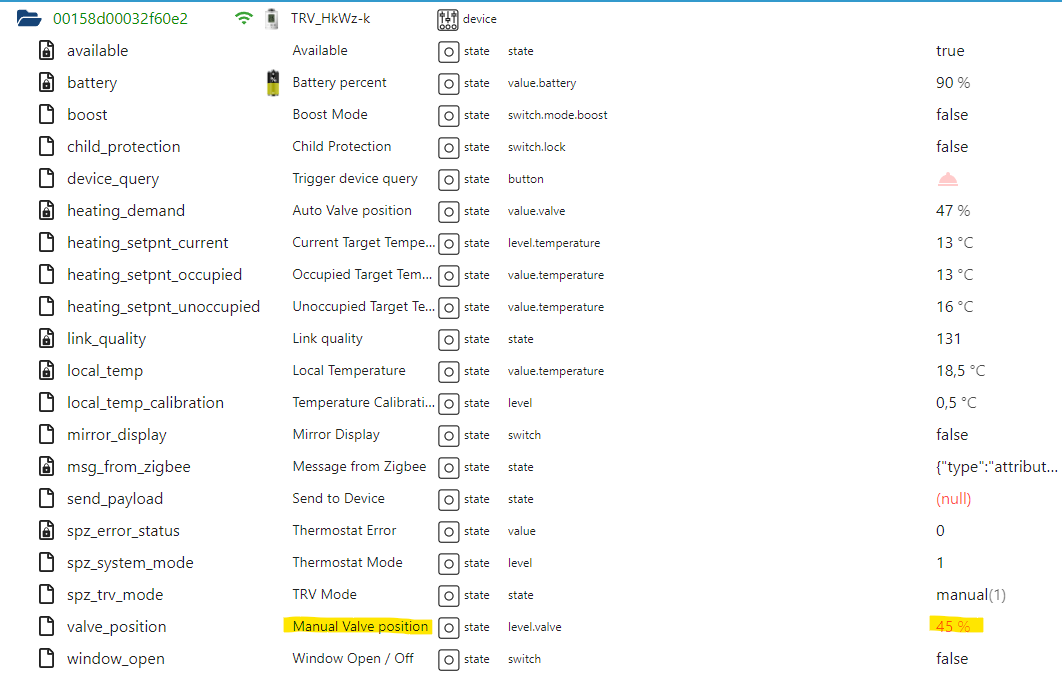Click the file icon for 'spz_system_mode'
This screenshot has width=1062, height=675.
[x=46, y=563]
